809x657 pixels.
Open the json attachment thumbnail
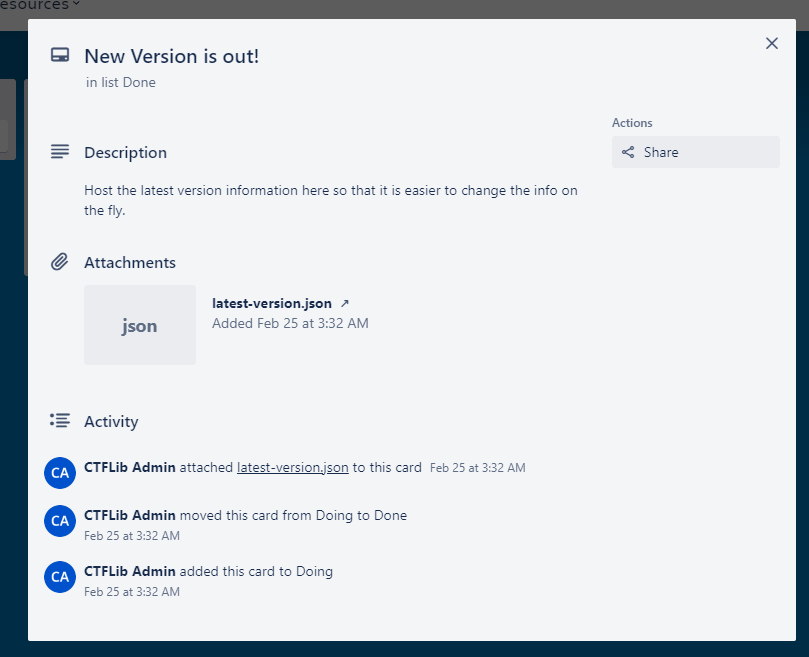(140, 325)
